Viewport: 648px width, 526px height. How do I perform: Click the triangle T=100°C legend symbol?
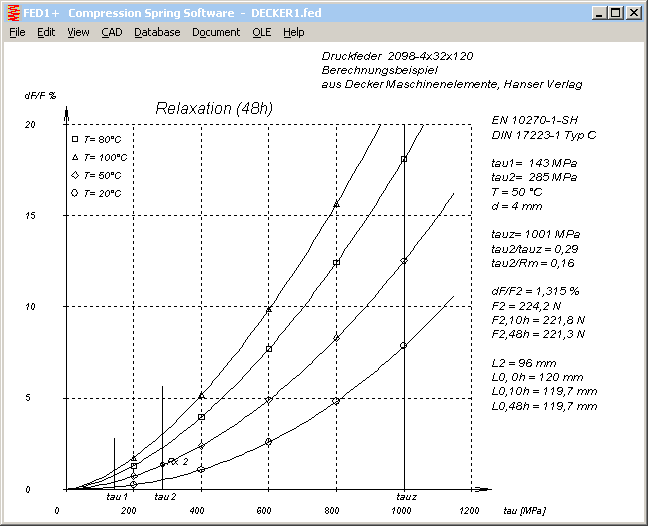pos(74,158)
